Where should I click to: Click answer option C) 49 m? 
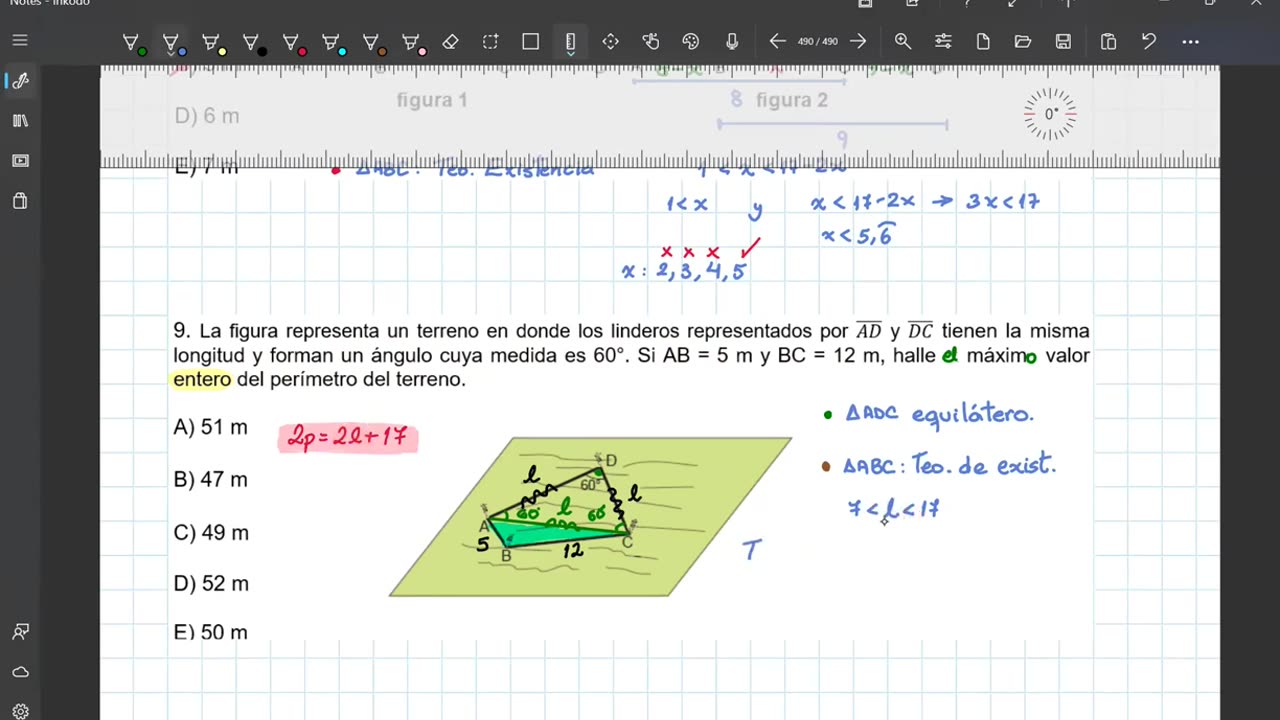[x=211, y=533]
